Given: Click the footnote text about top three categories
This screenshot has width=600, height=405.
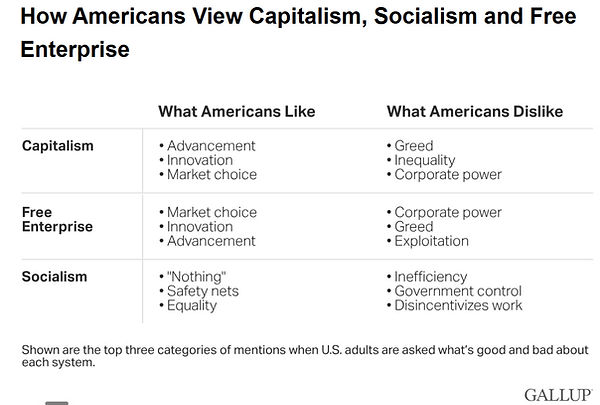Looking at the screenshot, I should click(305, 356).
